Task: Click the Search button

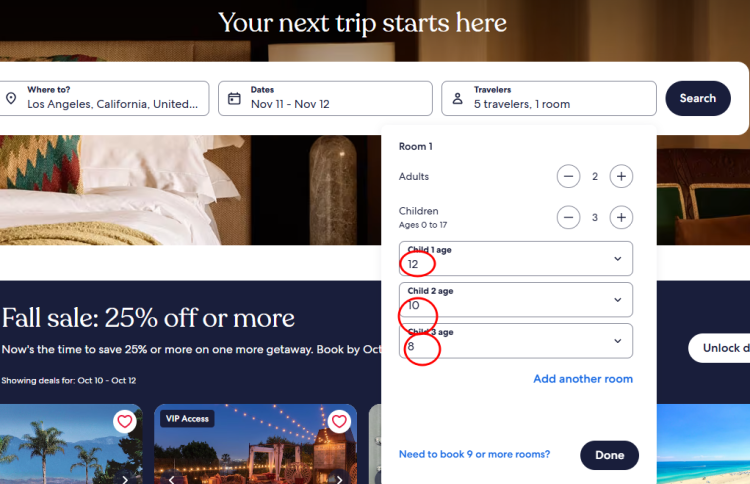Action: tap(697, 98)
